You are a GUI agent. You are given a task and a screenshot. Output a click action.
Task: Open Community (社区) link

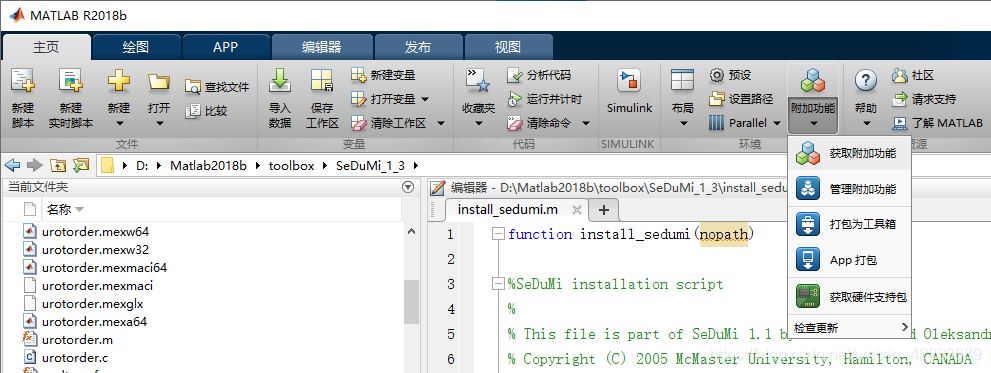click(913, 75)
